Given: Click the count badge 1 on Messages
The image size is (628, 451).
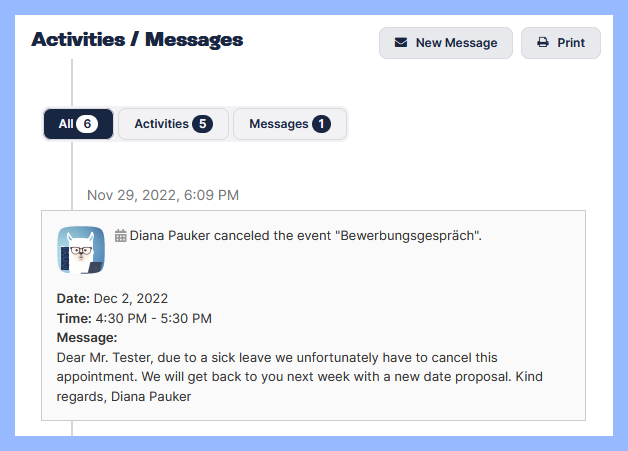Looking at the screenshot, I should click(321, 124).
